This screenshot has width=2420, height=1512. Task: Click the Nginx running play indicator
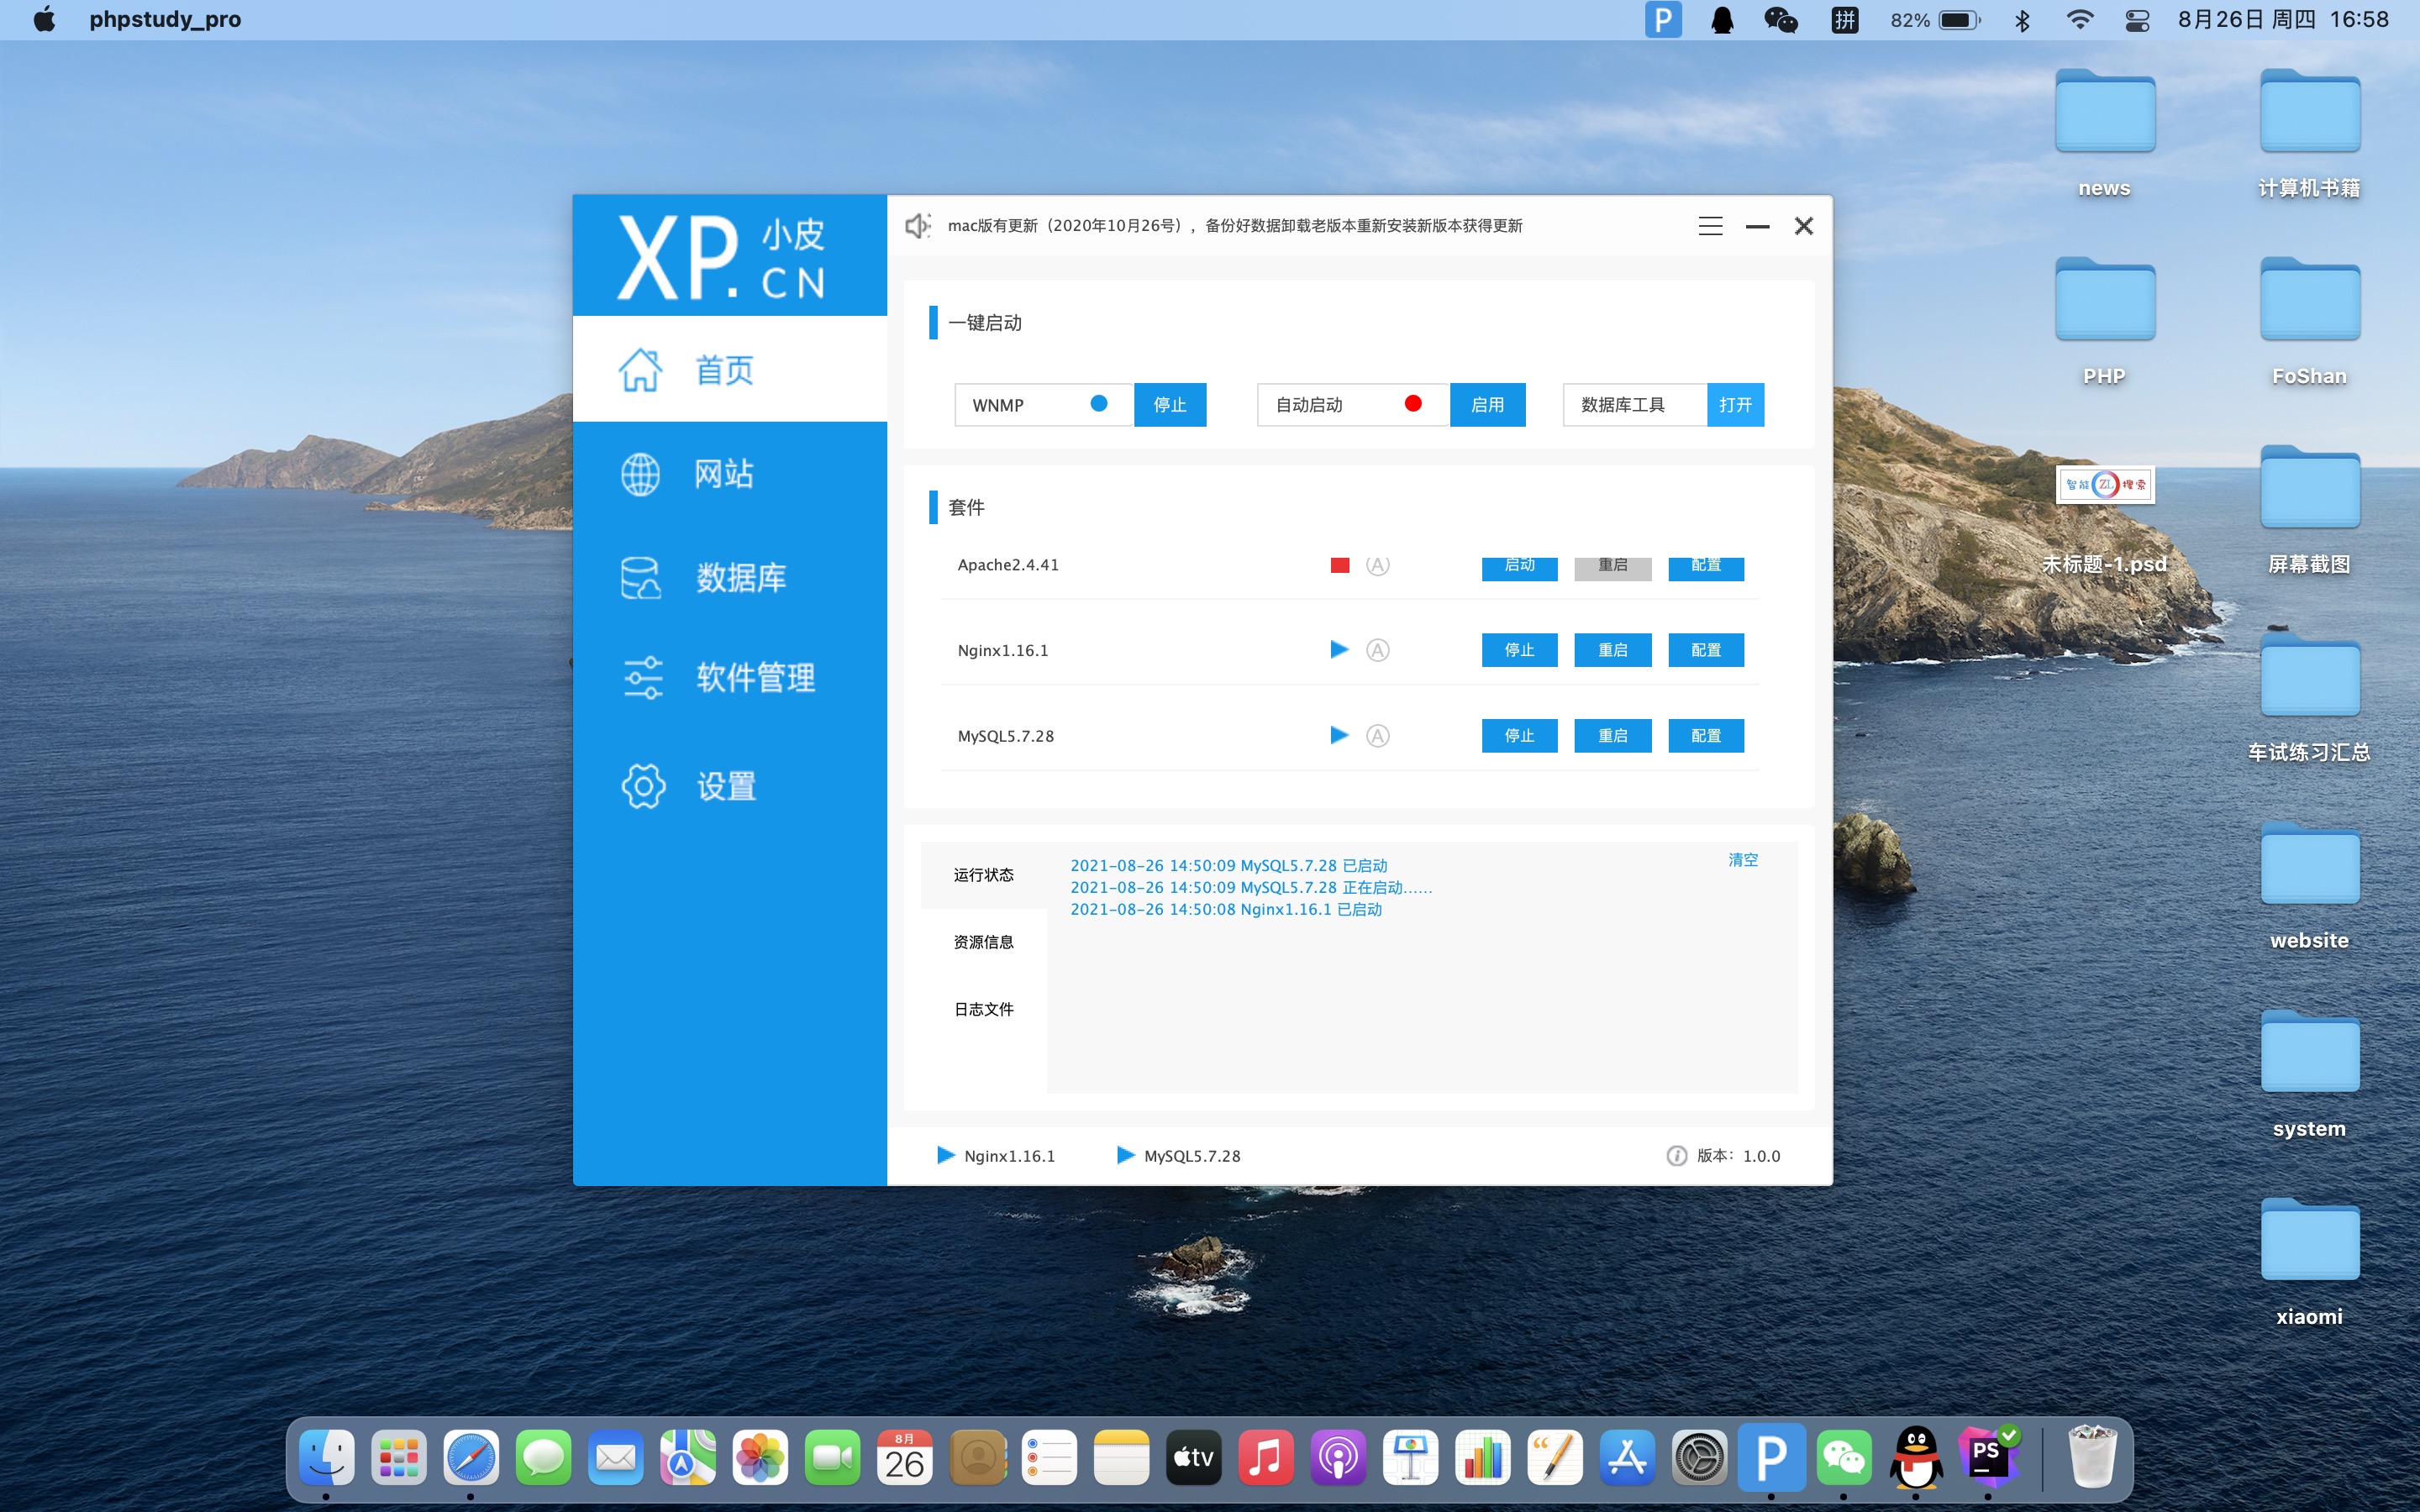pos(1339,650)
